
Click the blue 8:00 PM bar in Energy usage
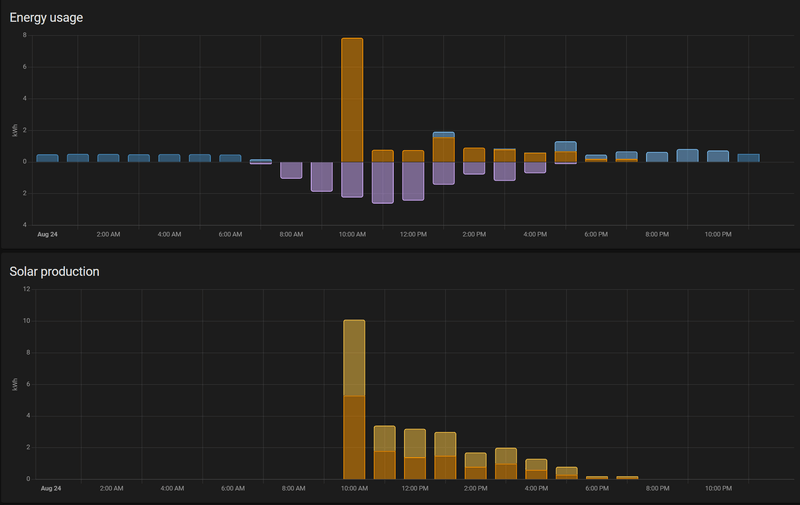tap(657, 157)
